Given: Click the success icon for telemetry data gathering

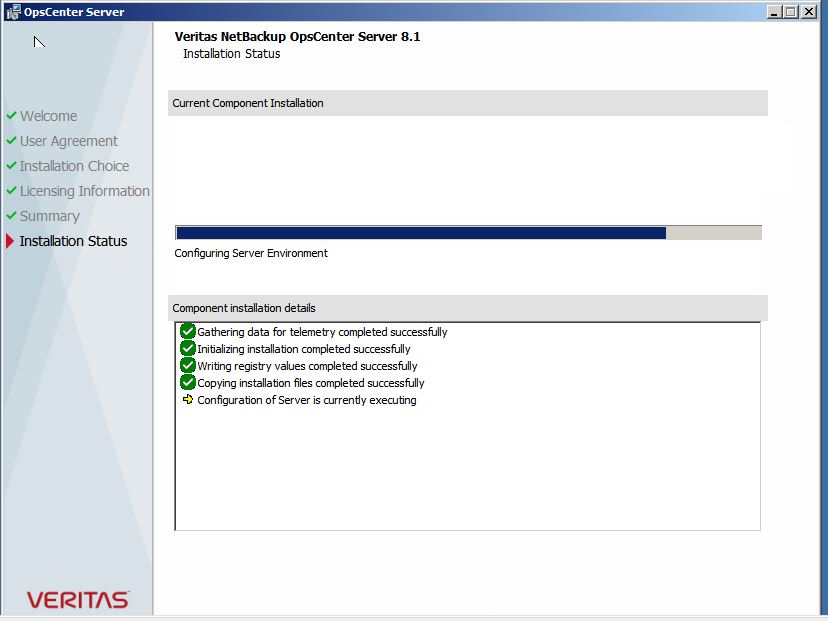Looking at the screenshot, I should coord(187,331).
